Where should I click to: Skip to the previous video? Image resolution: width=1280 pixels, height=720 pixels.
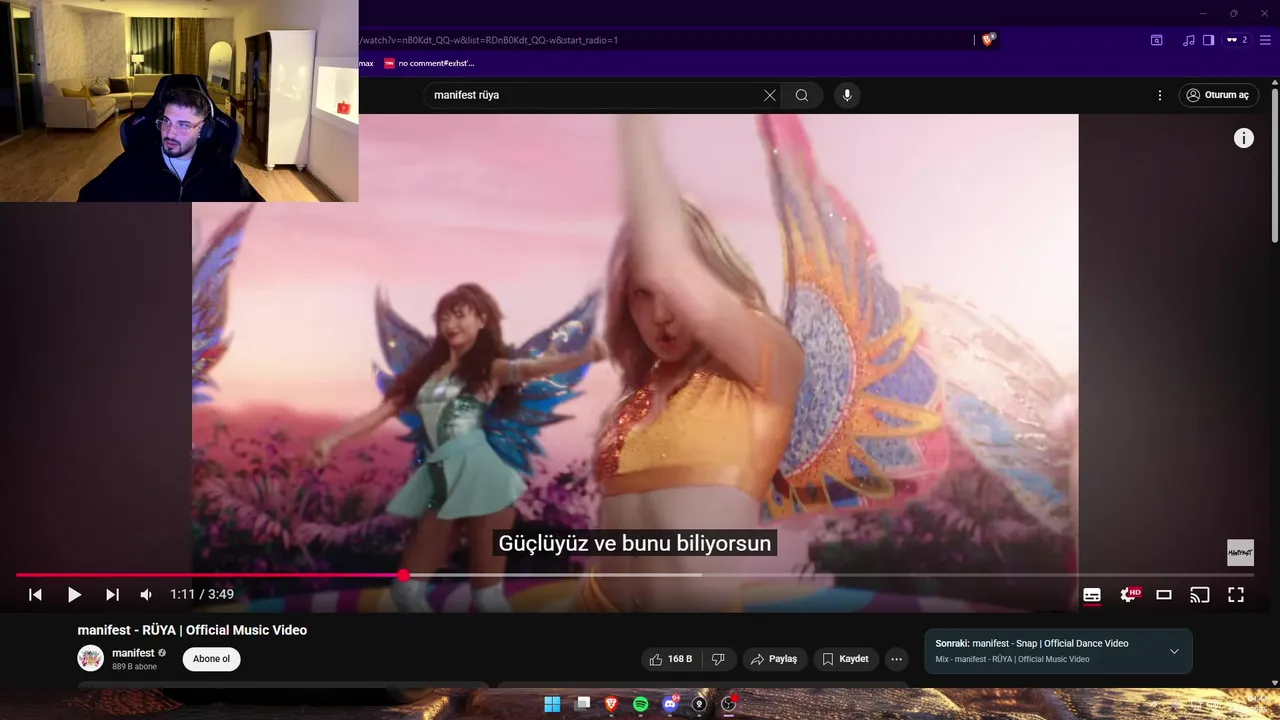35,594
